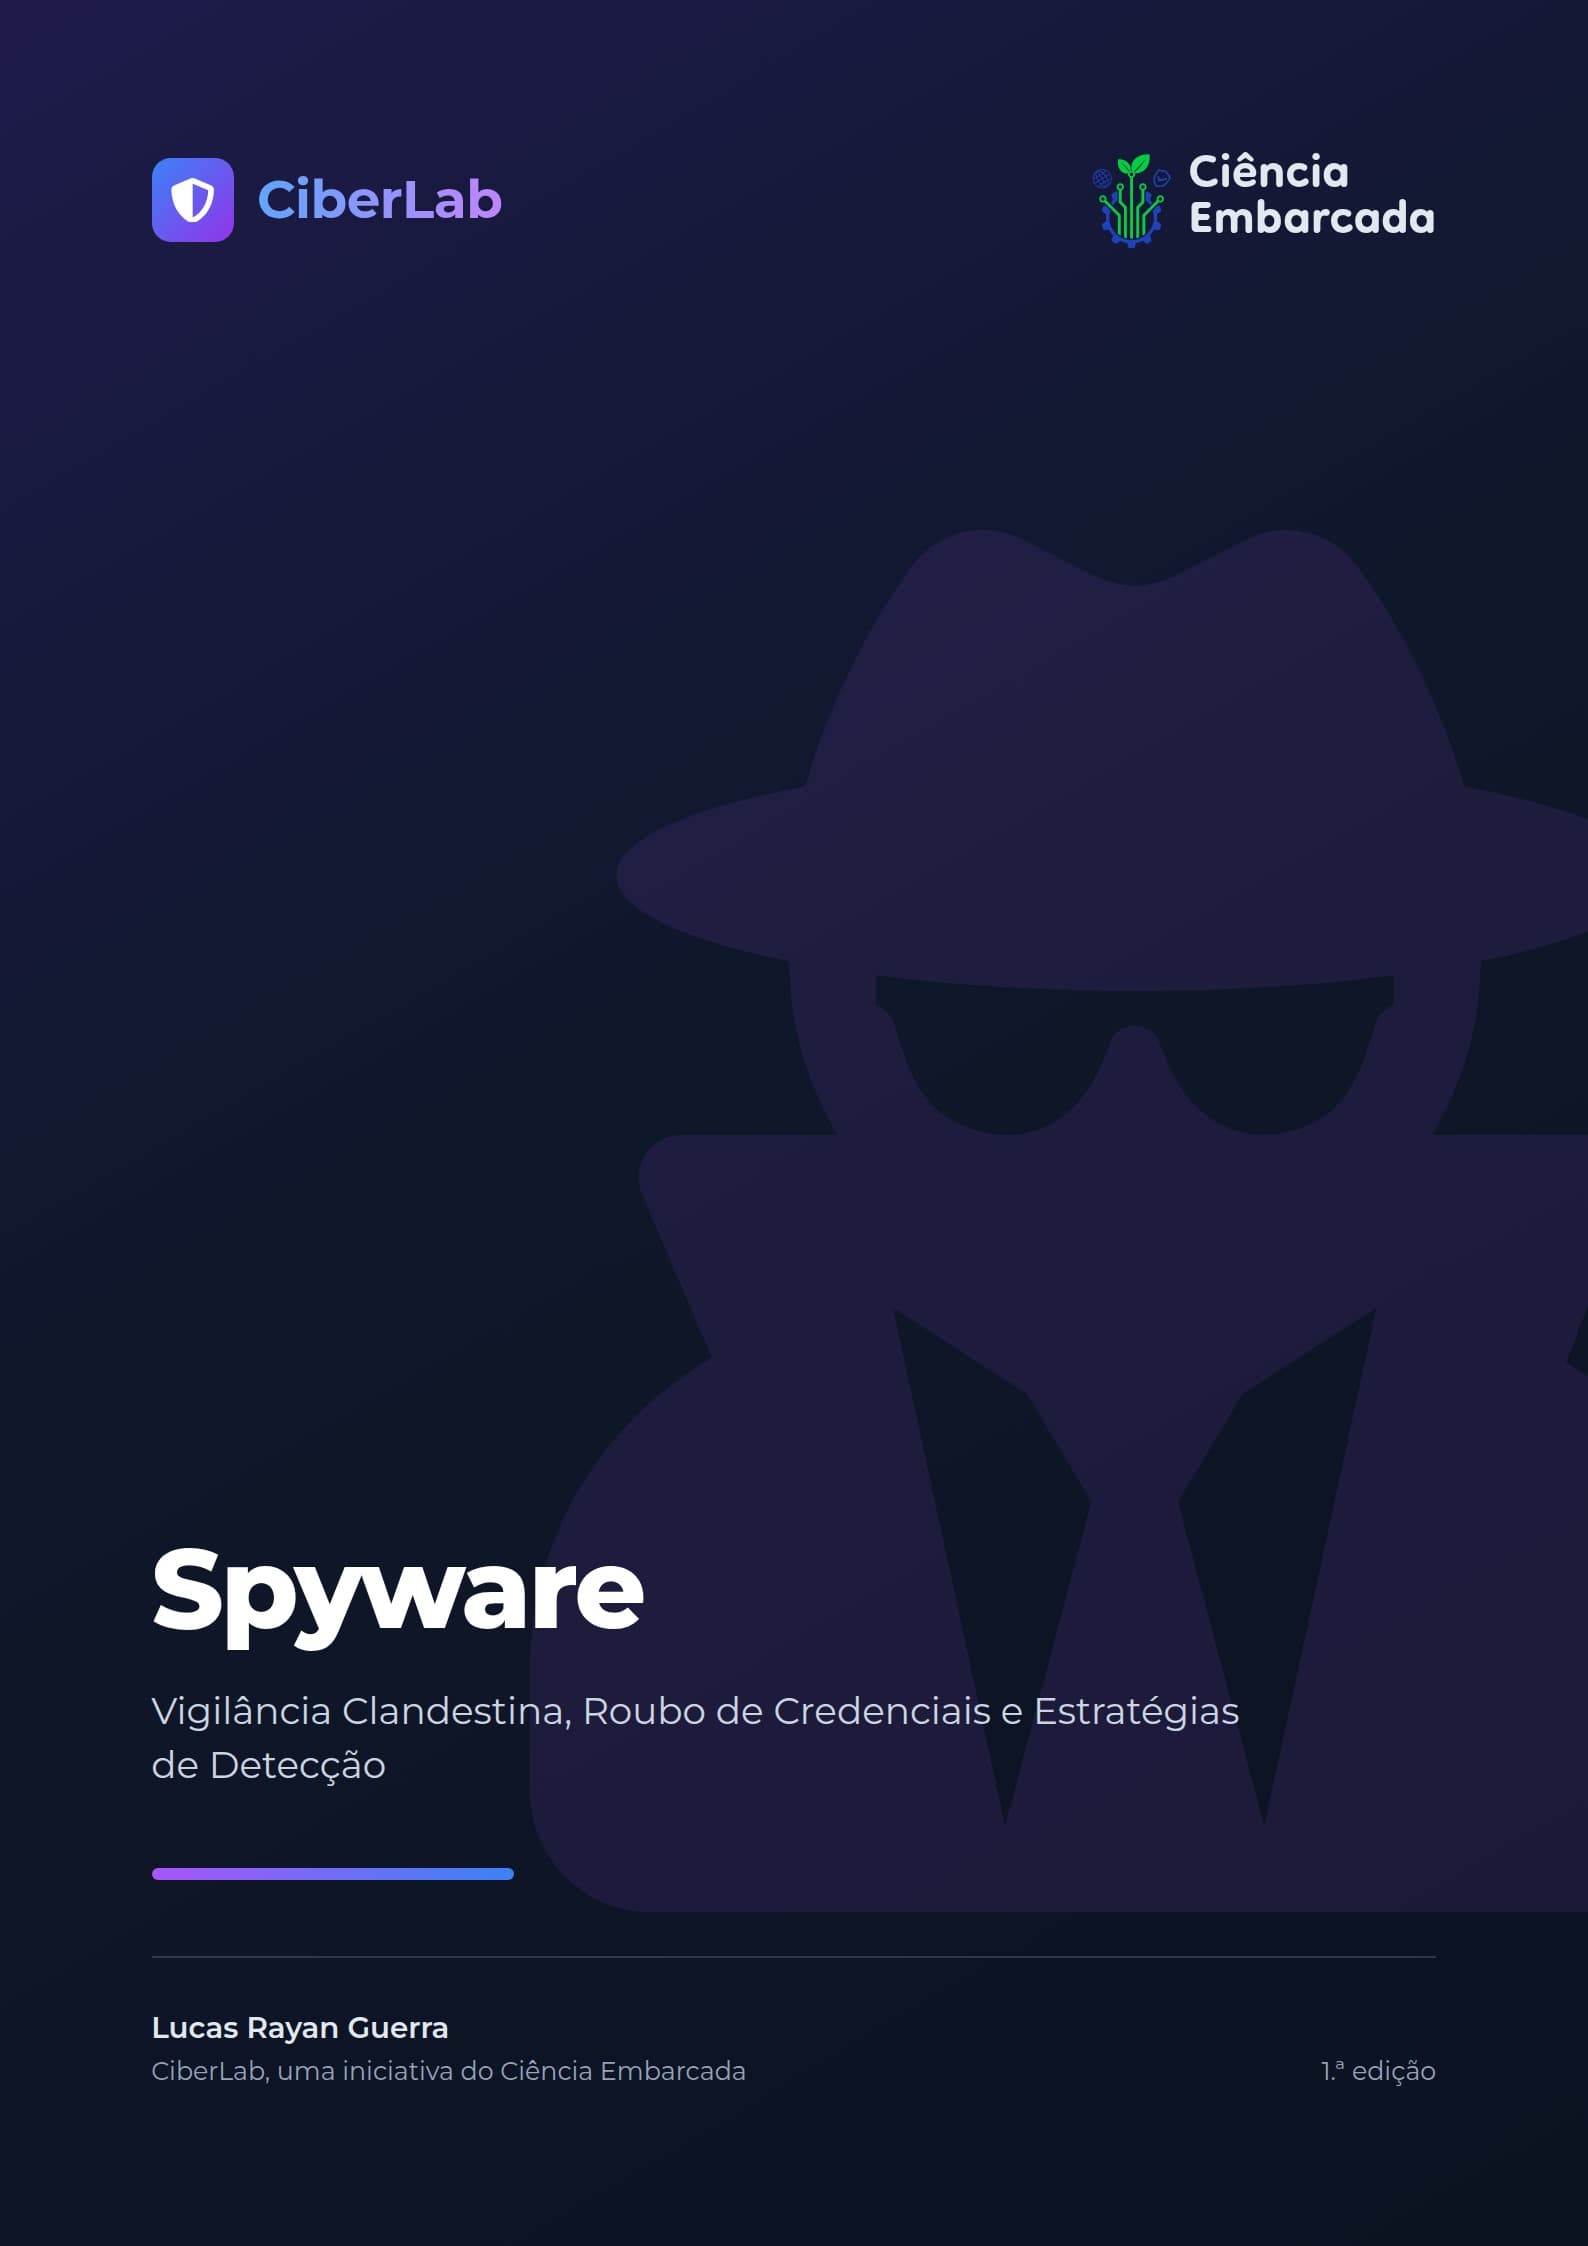Click the "1.ª edição" label
This screenshot has width=1588, height=2246.
pyautogui.click(x=1378, y=2071)
